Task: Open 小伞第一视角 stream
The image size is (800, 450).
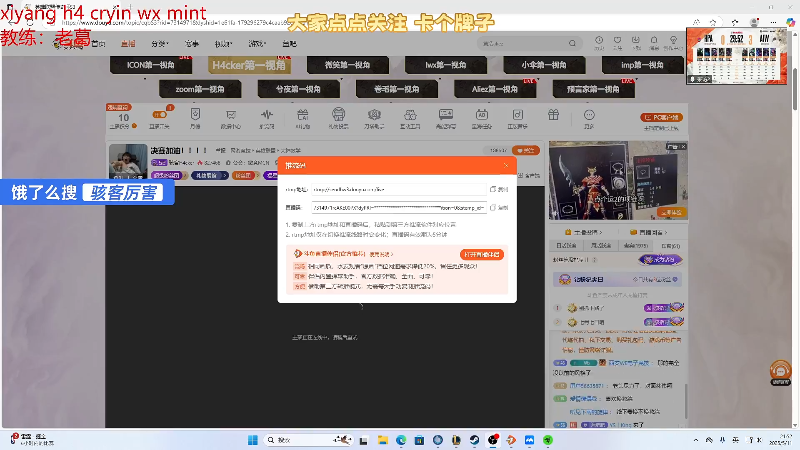Action: [544, 65]
